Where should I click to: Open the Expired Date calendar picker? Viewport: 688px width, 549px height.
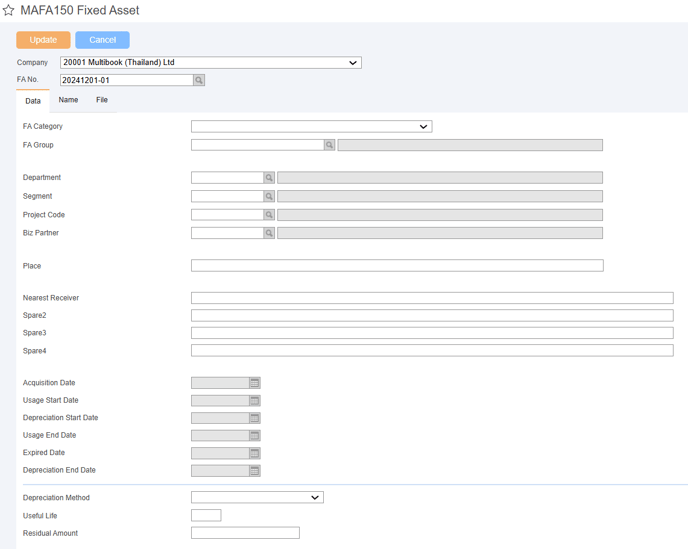254,453
